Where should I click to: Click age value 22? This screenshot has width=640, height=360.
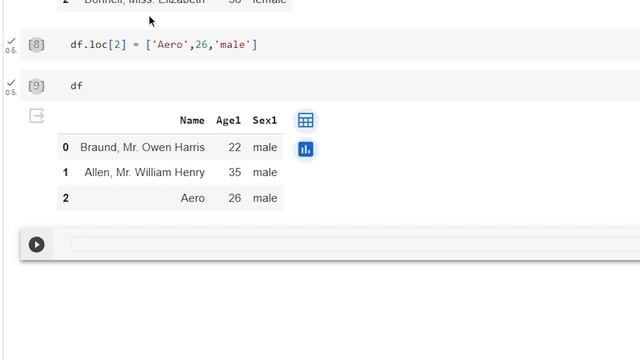[235, 147]
